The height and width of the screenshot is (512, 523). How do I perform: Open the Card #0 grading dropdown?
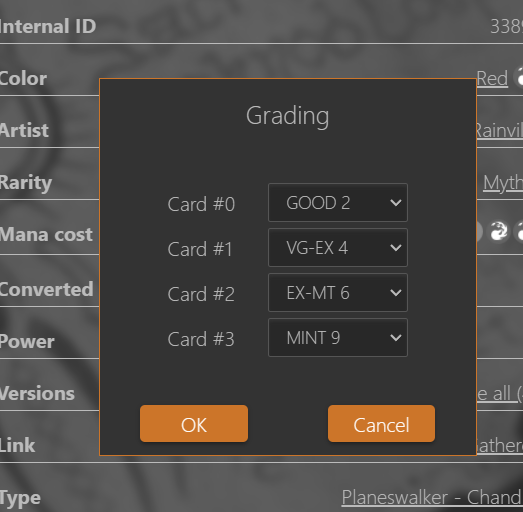click(x=338, y=202)
